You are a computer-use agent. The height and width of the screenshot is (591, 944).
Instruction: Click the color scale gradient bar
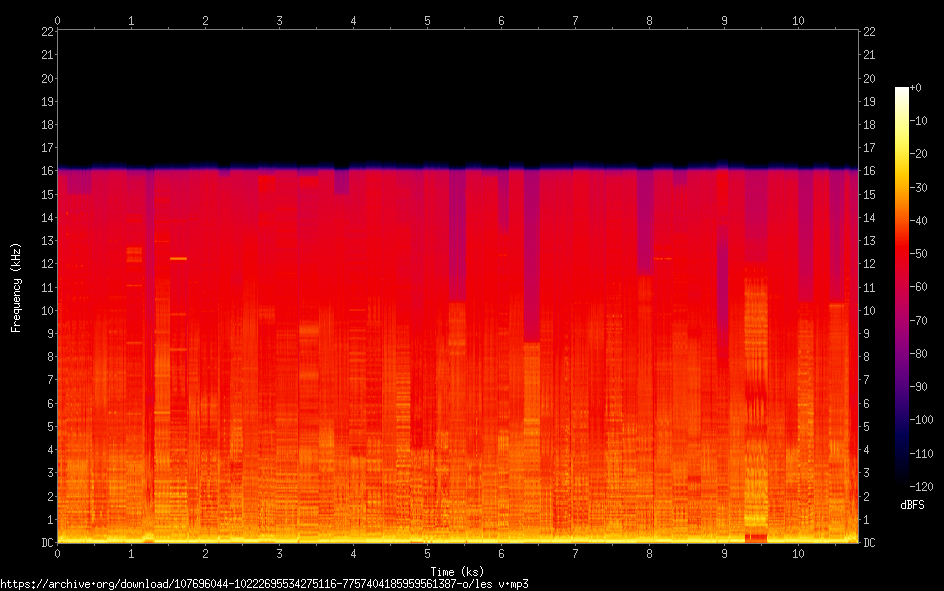pyautogui.click(x=901, y=286)
